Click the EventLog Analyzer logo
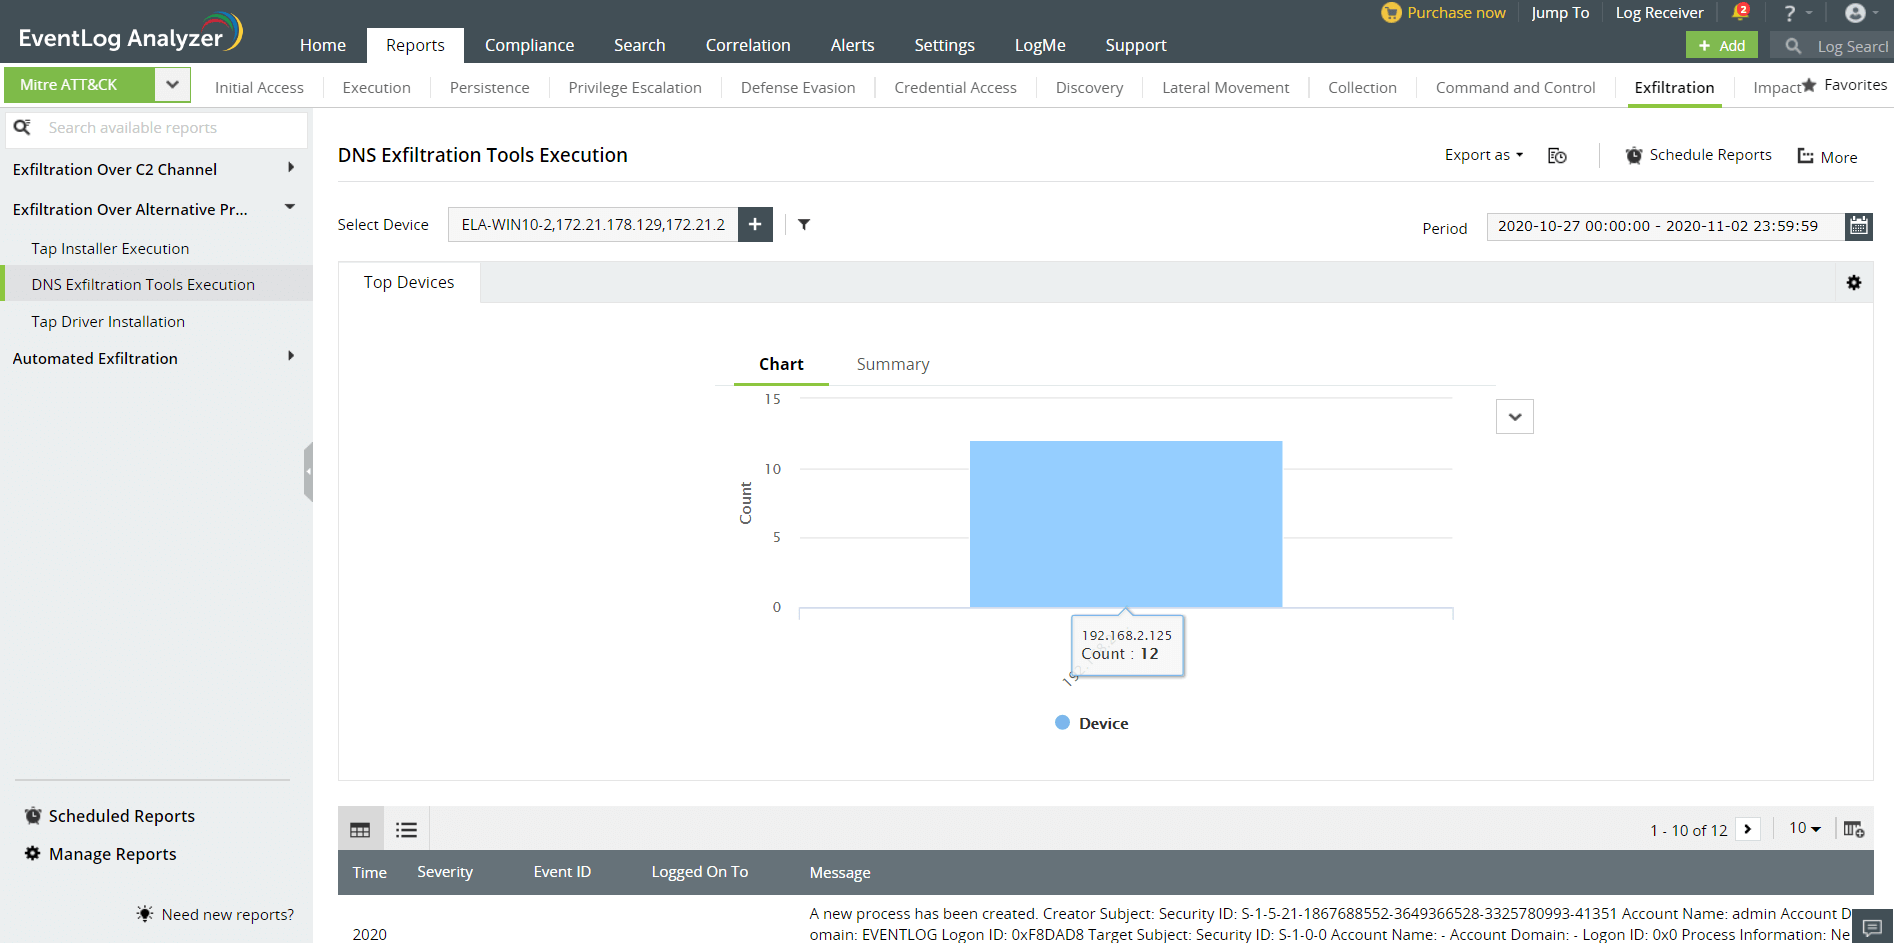The height and width of the screenshot is (943, 1894). 130,32
